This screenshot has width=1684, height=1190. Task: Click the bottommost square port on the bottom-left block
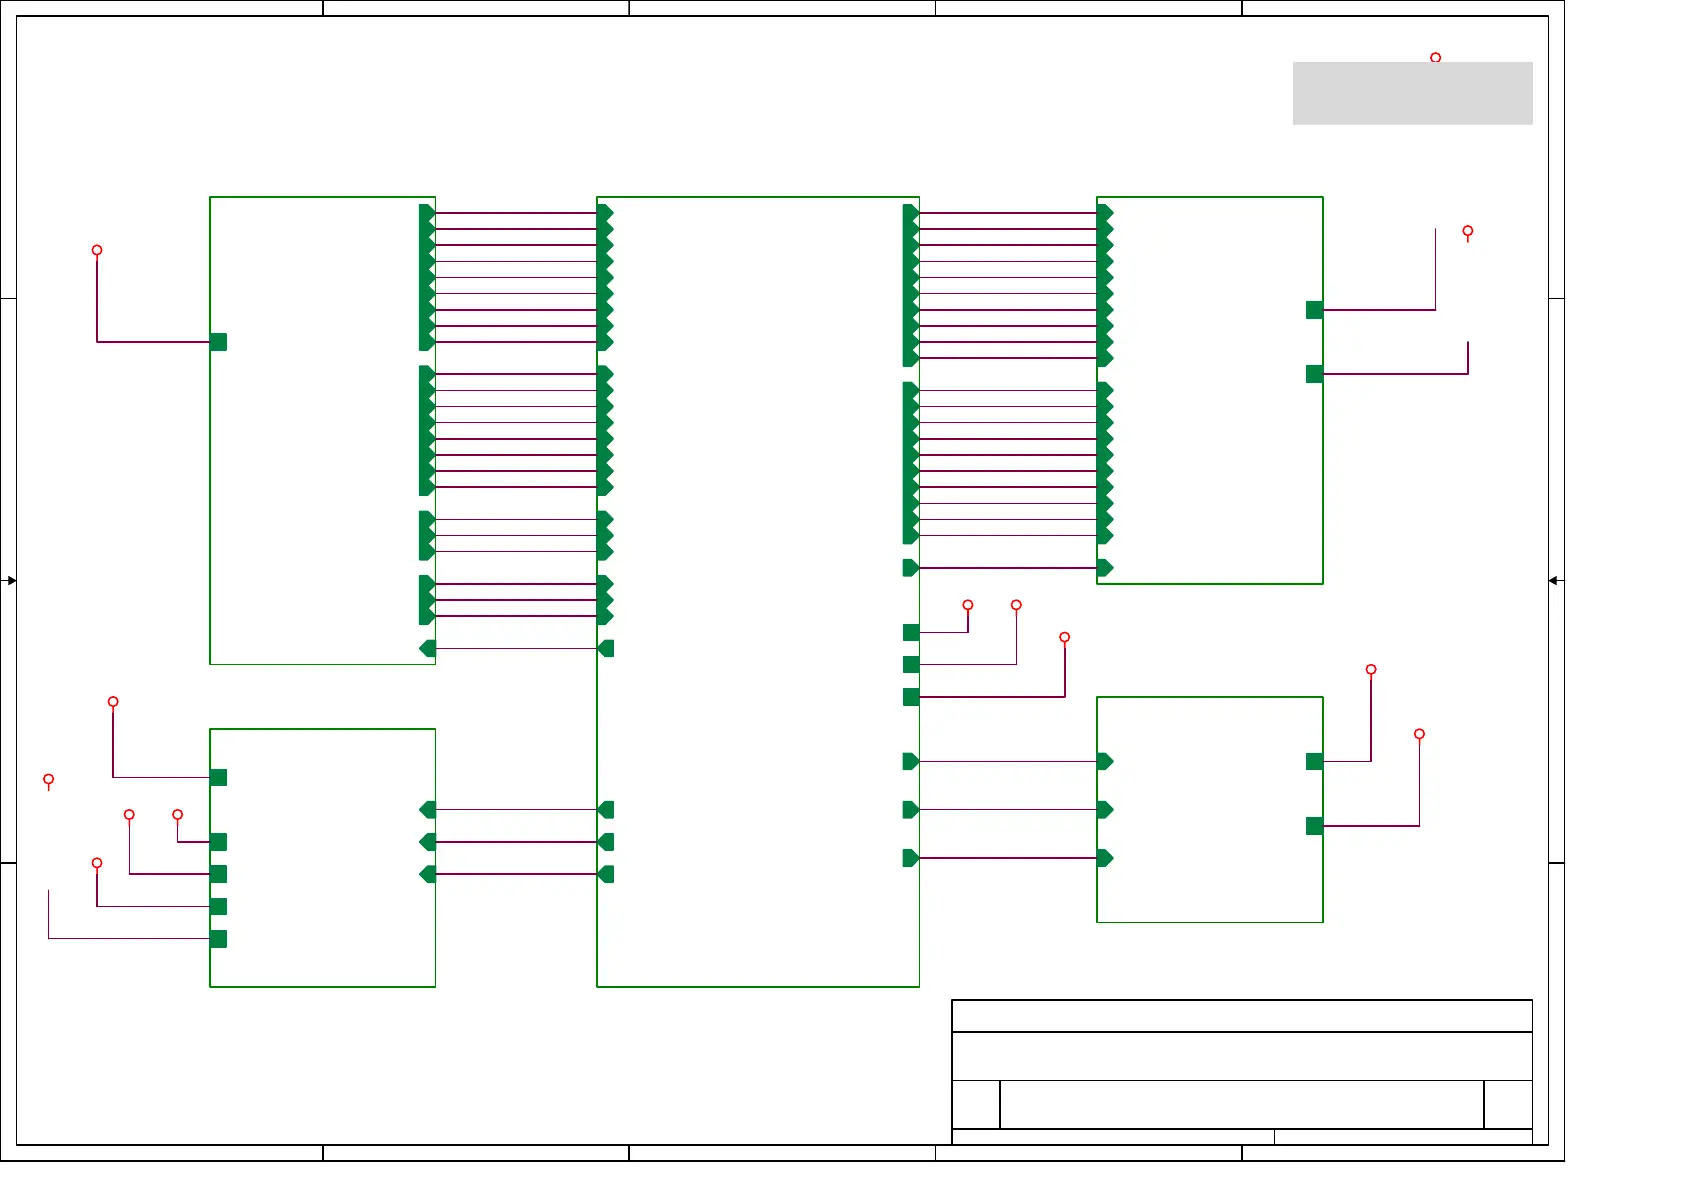point(218,939)
